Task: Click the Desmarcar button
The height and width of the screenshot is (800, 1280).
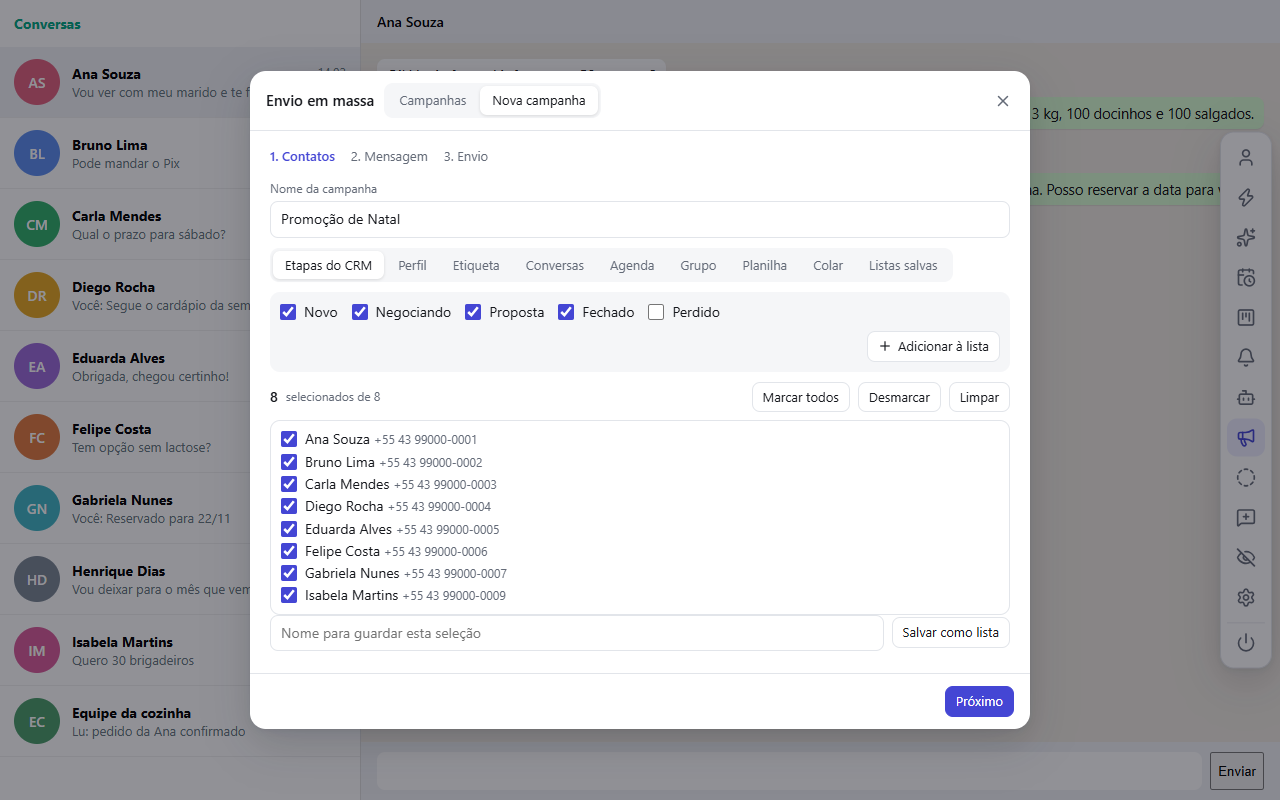Action: (x=899, y=397)
